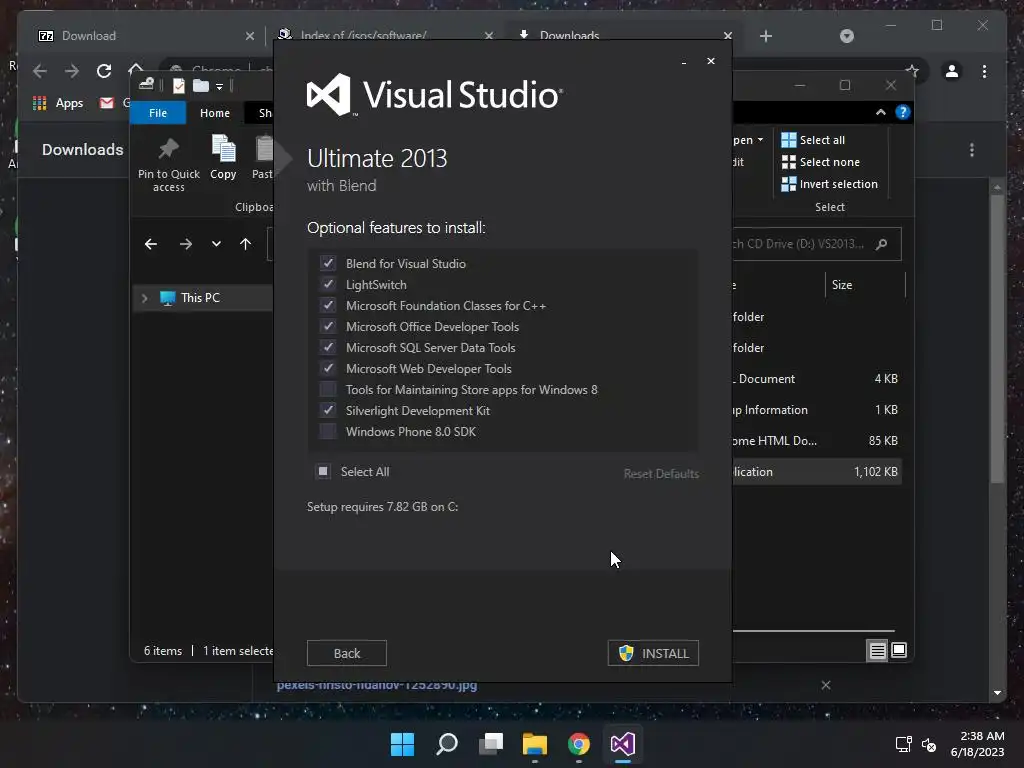Open Task View on taskbar

pyautogui.click(x=491, y=744)
